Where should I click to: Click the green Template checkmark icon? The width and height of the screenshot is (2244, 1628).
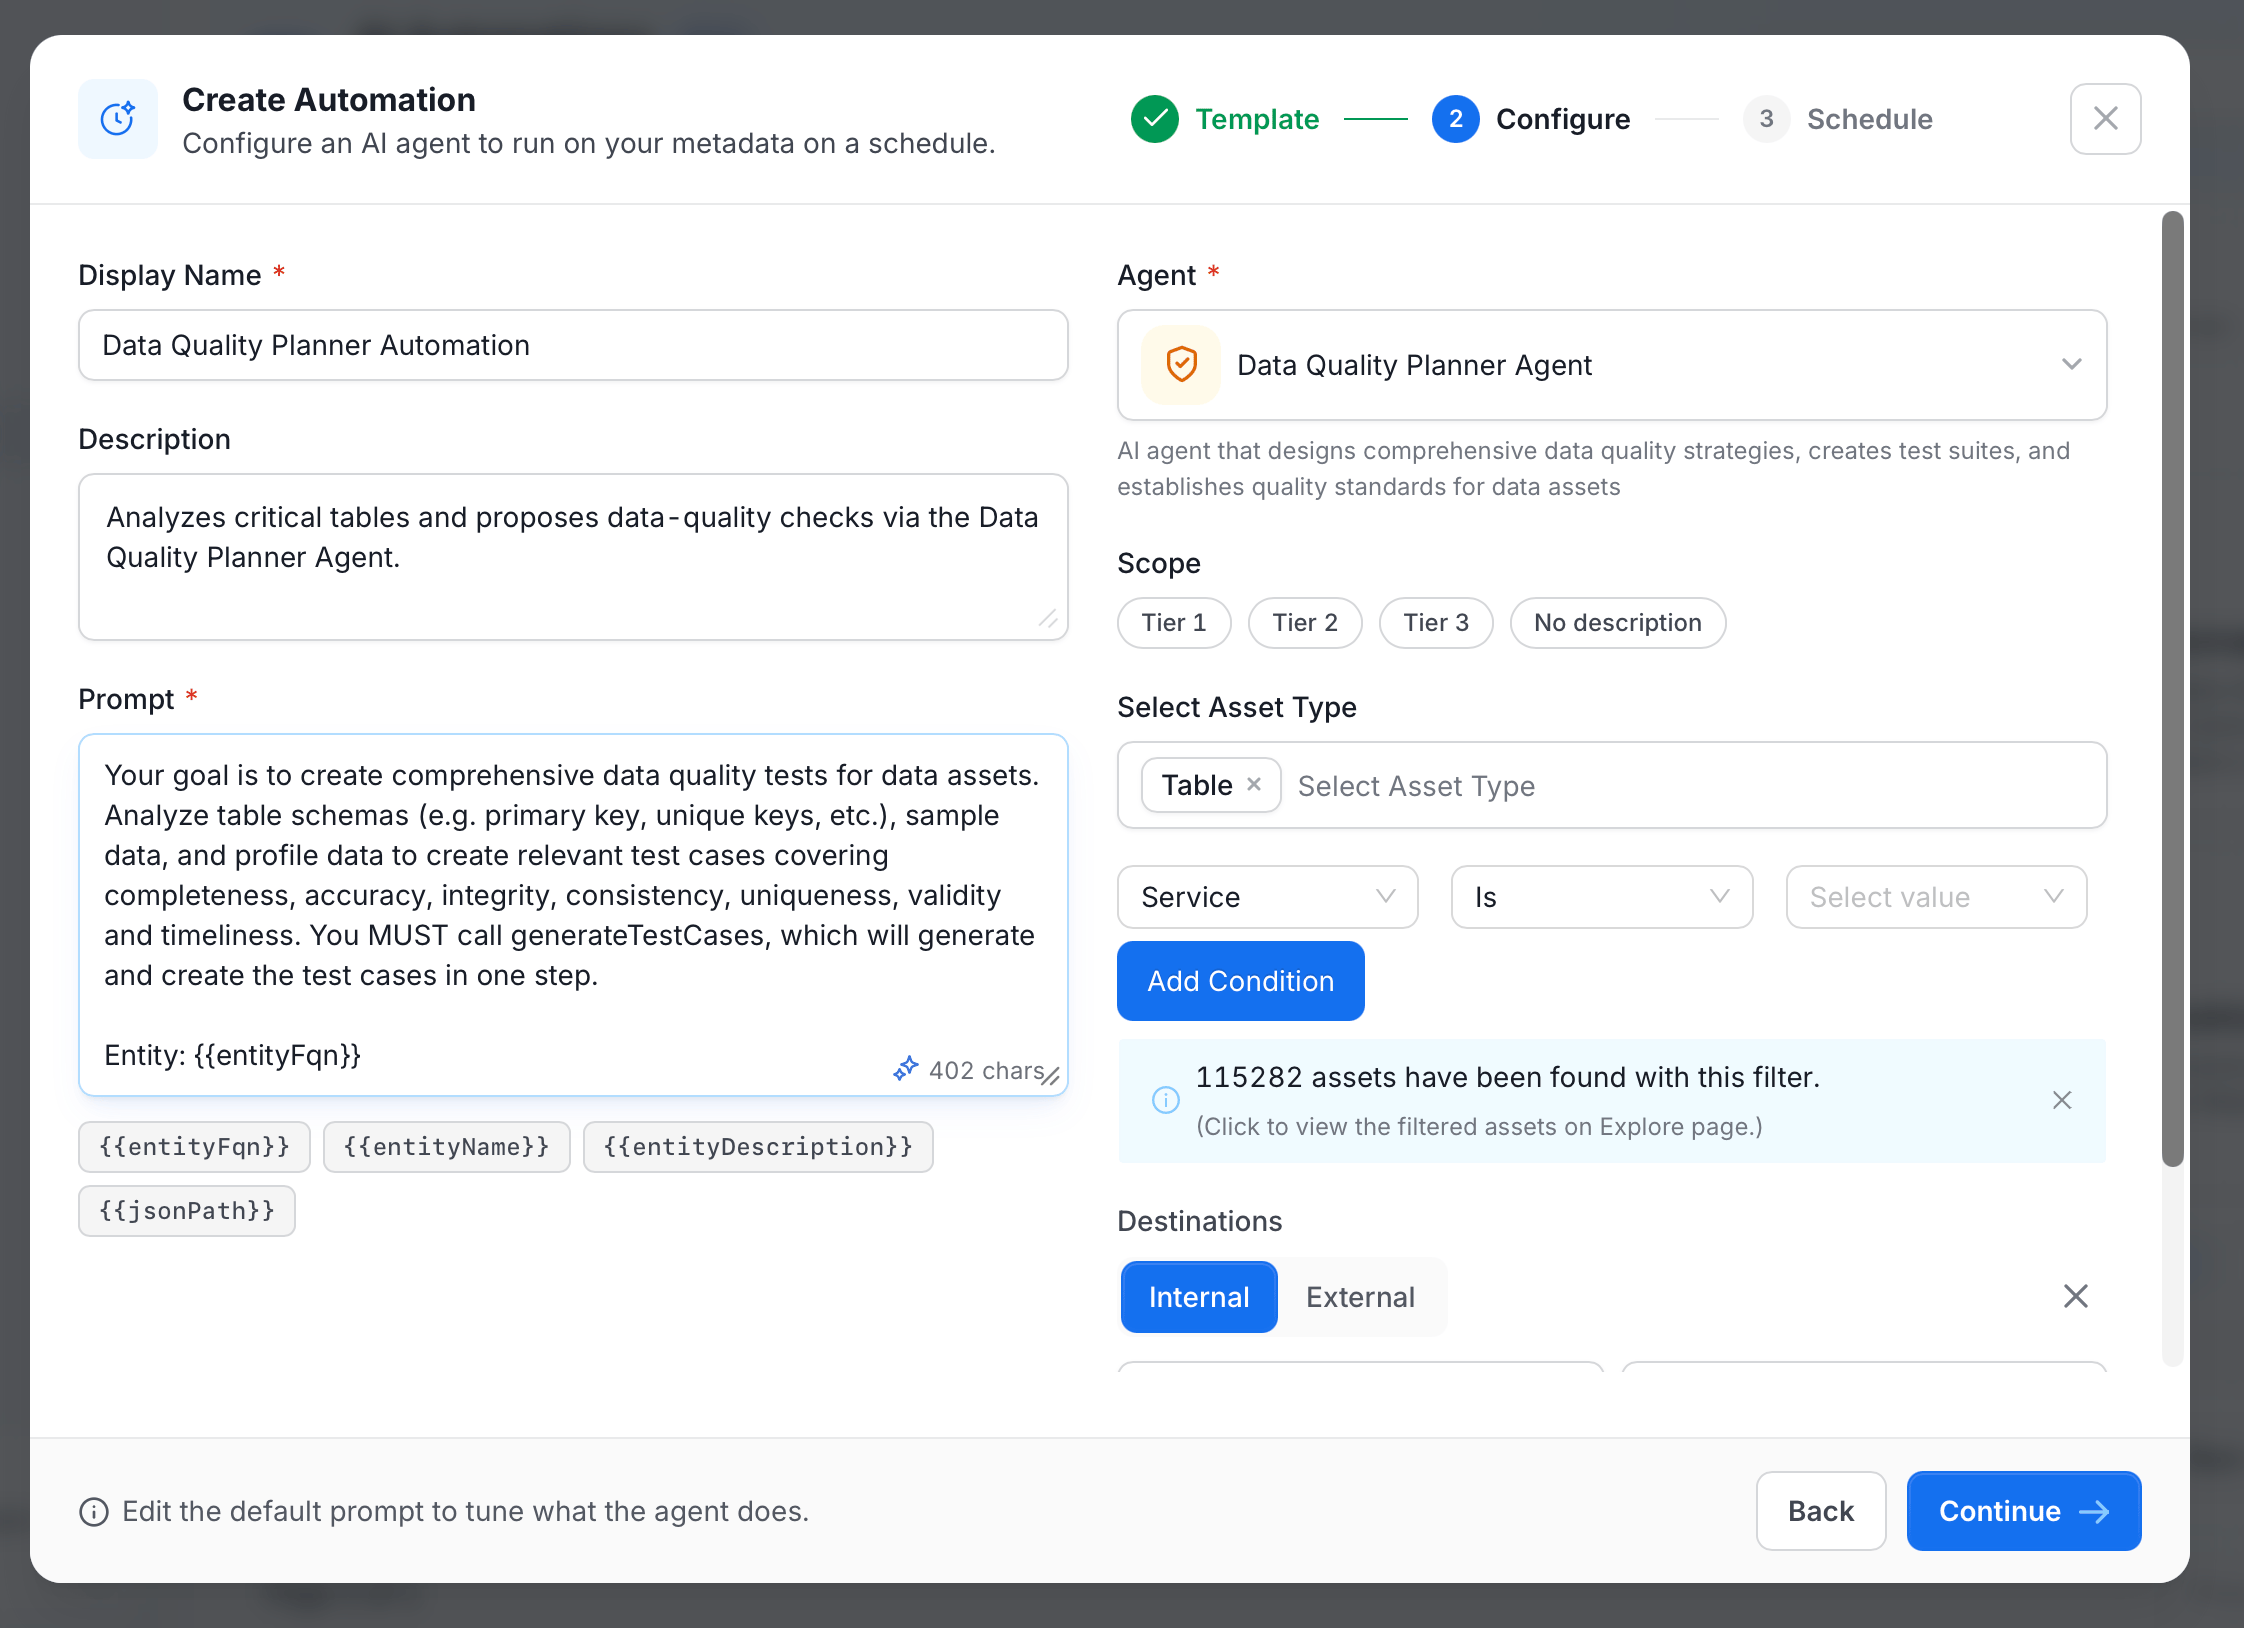1155,119
